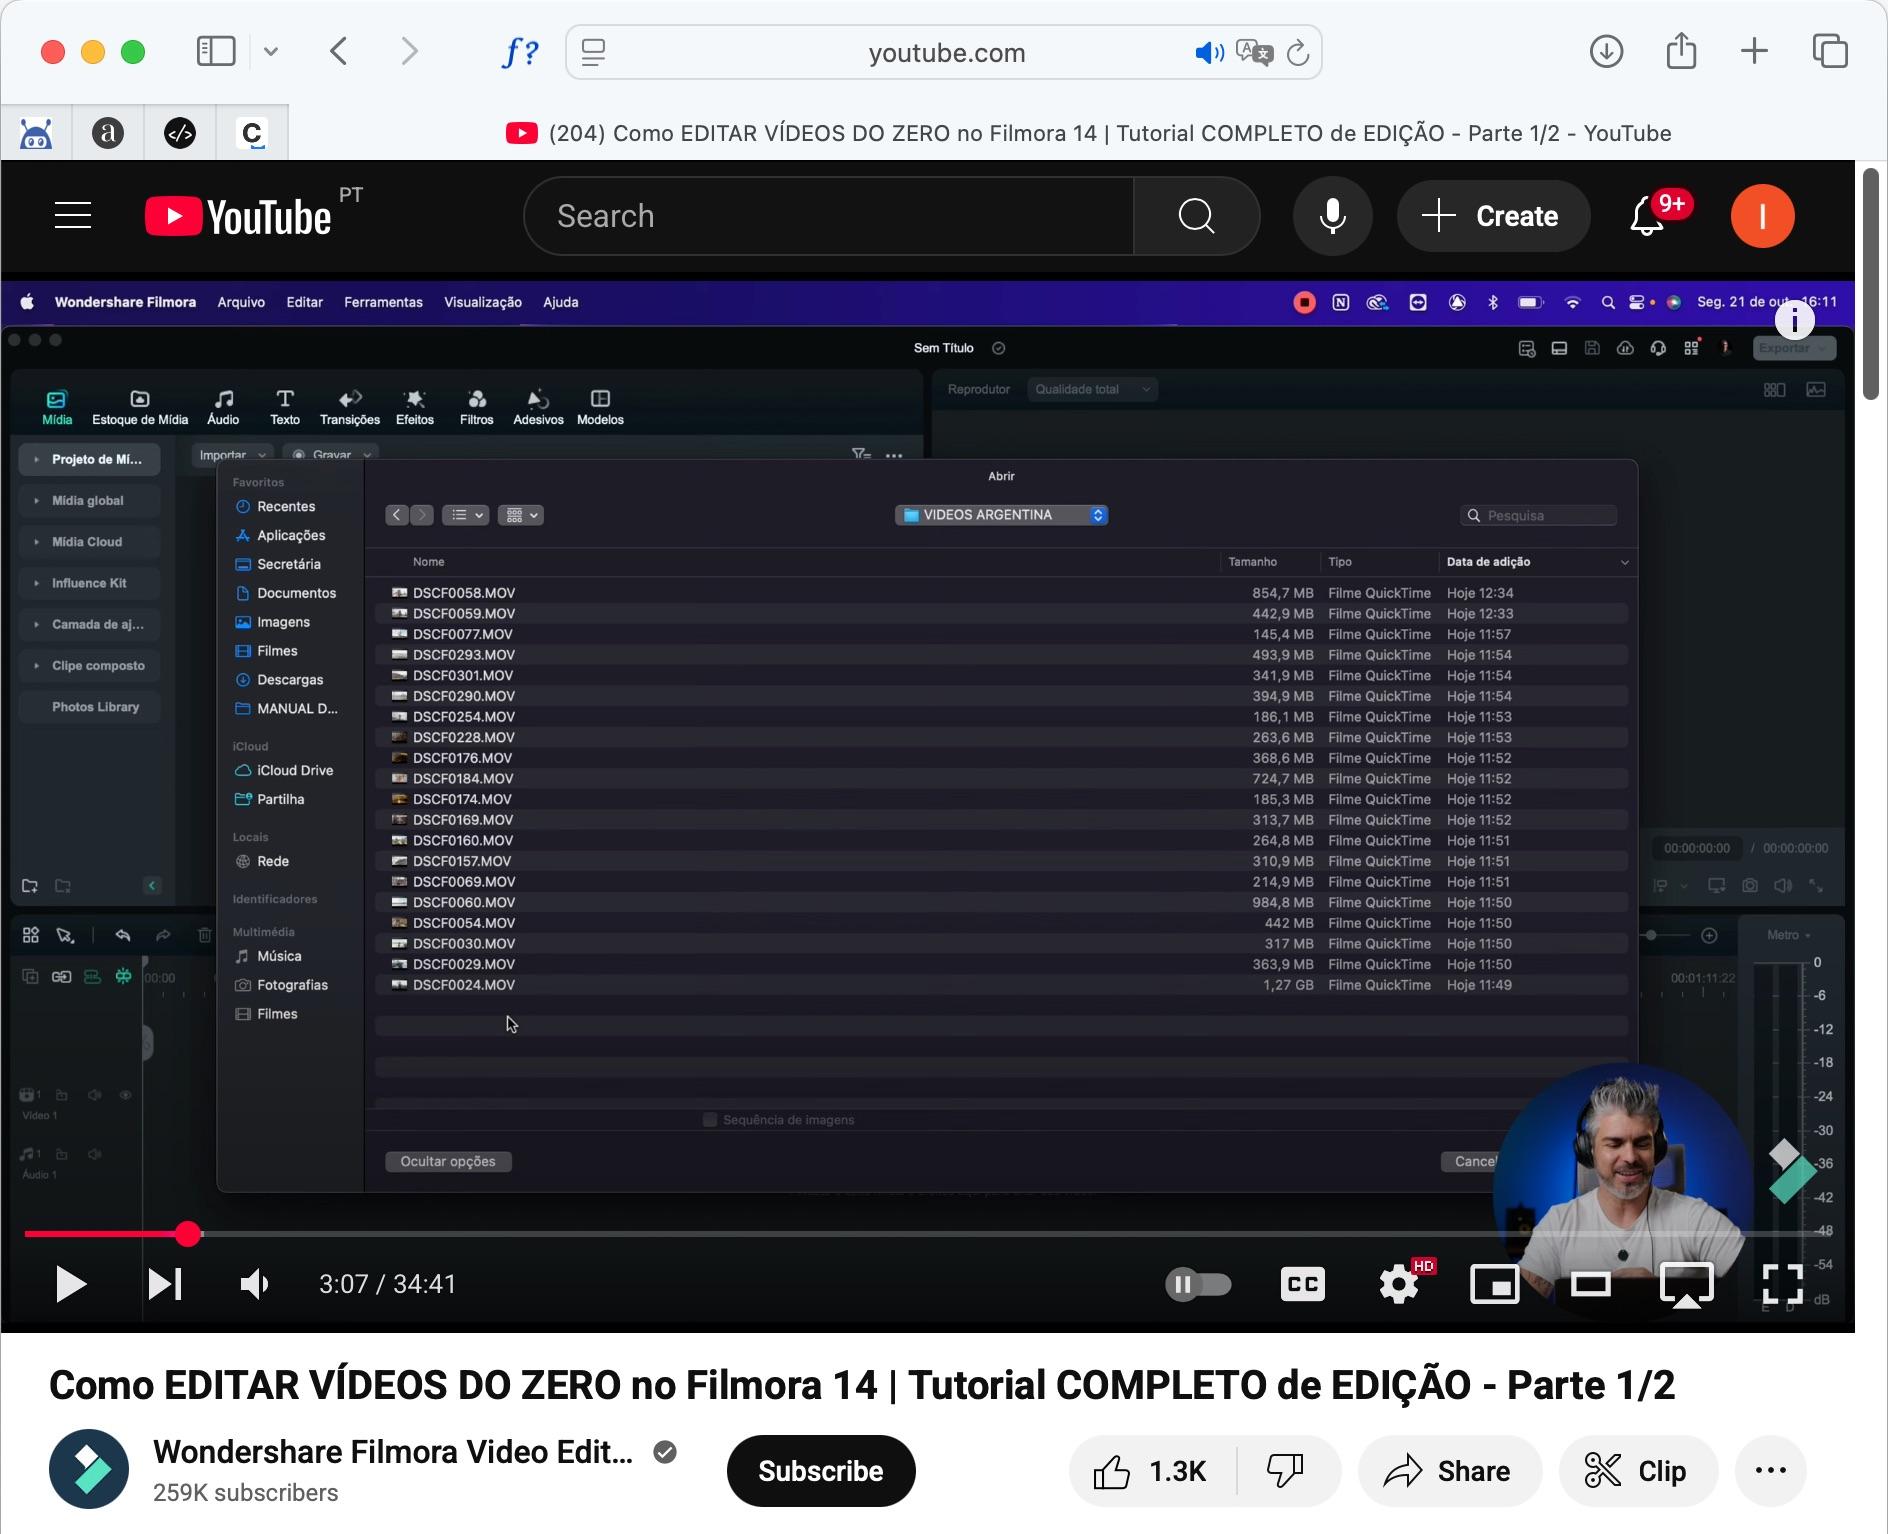Go back in Safari history

339,51
